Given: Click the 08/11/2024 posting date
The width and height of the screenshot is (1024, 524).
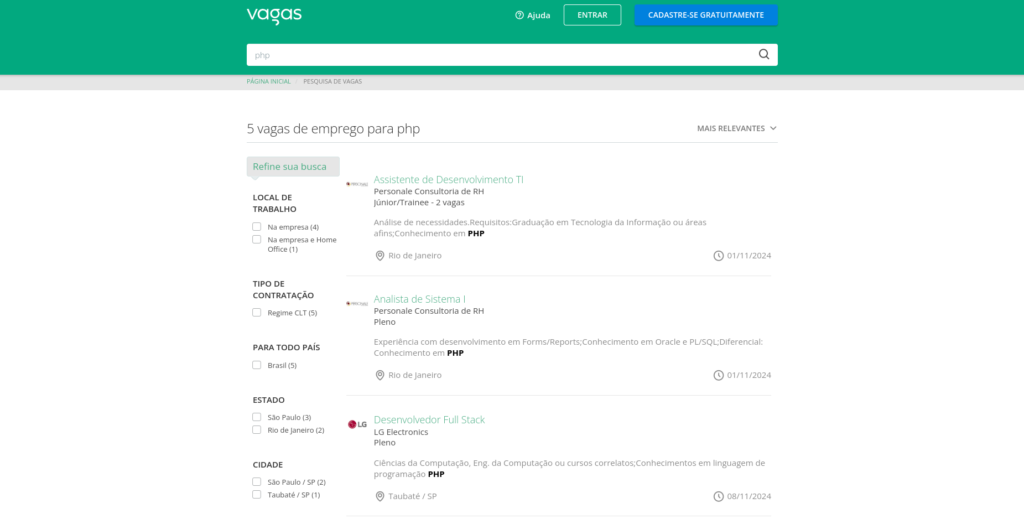Looking at the screenshot, I should click(x=749, y=496).
